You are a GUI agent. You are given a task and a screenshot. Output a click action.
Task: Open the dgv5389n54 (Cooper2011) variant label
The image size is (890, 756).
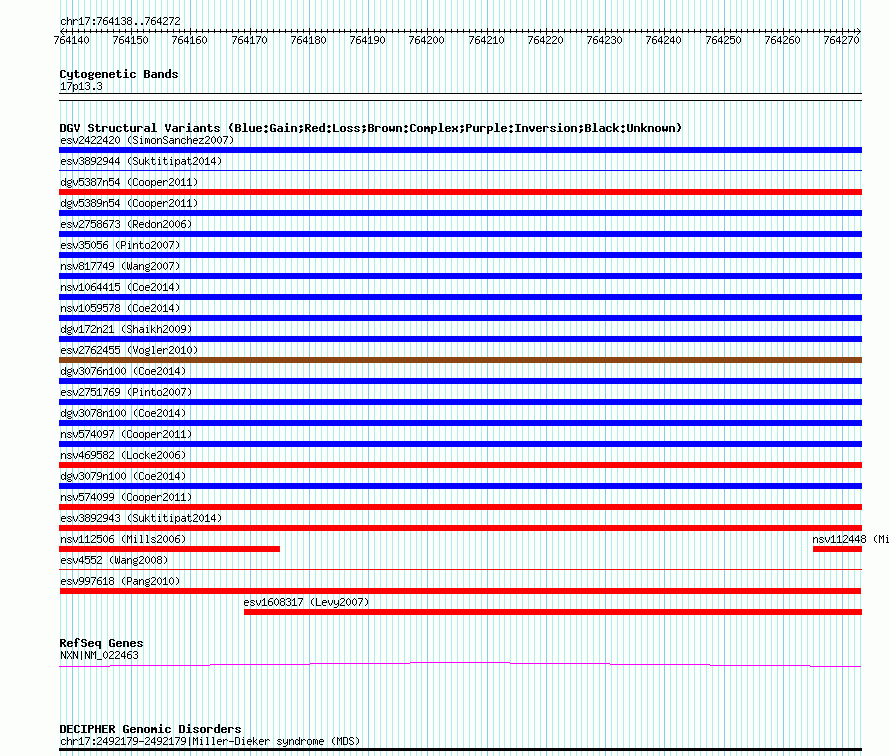tap(129, 203)
